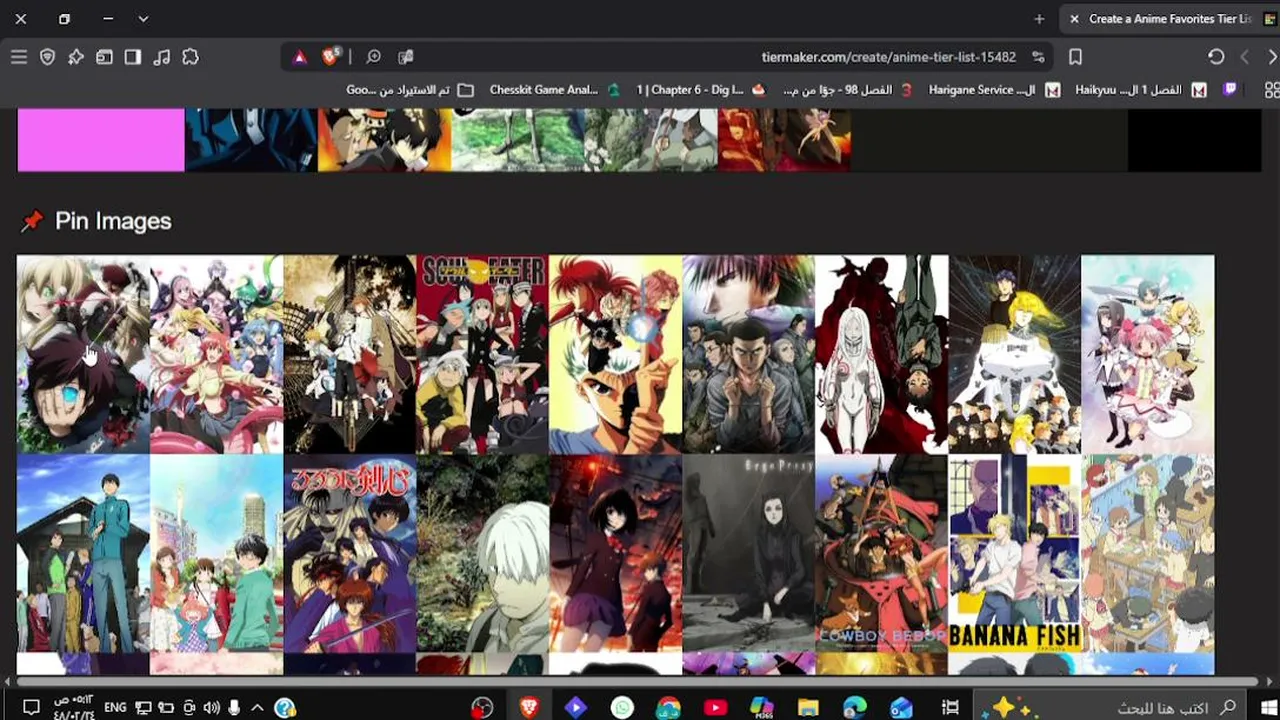Select the Banana Fish poster thumbnail

[1014, 552]
